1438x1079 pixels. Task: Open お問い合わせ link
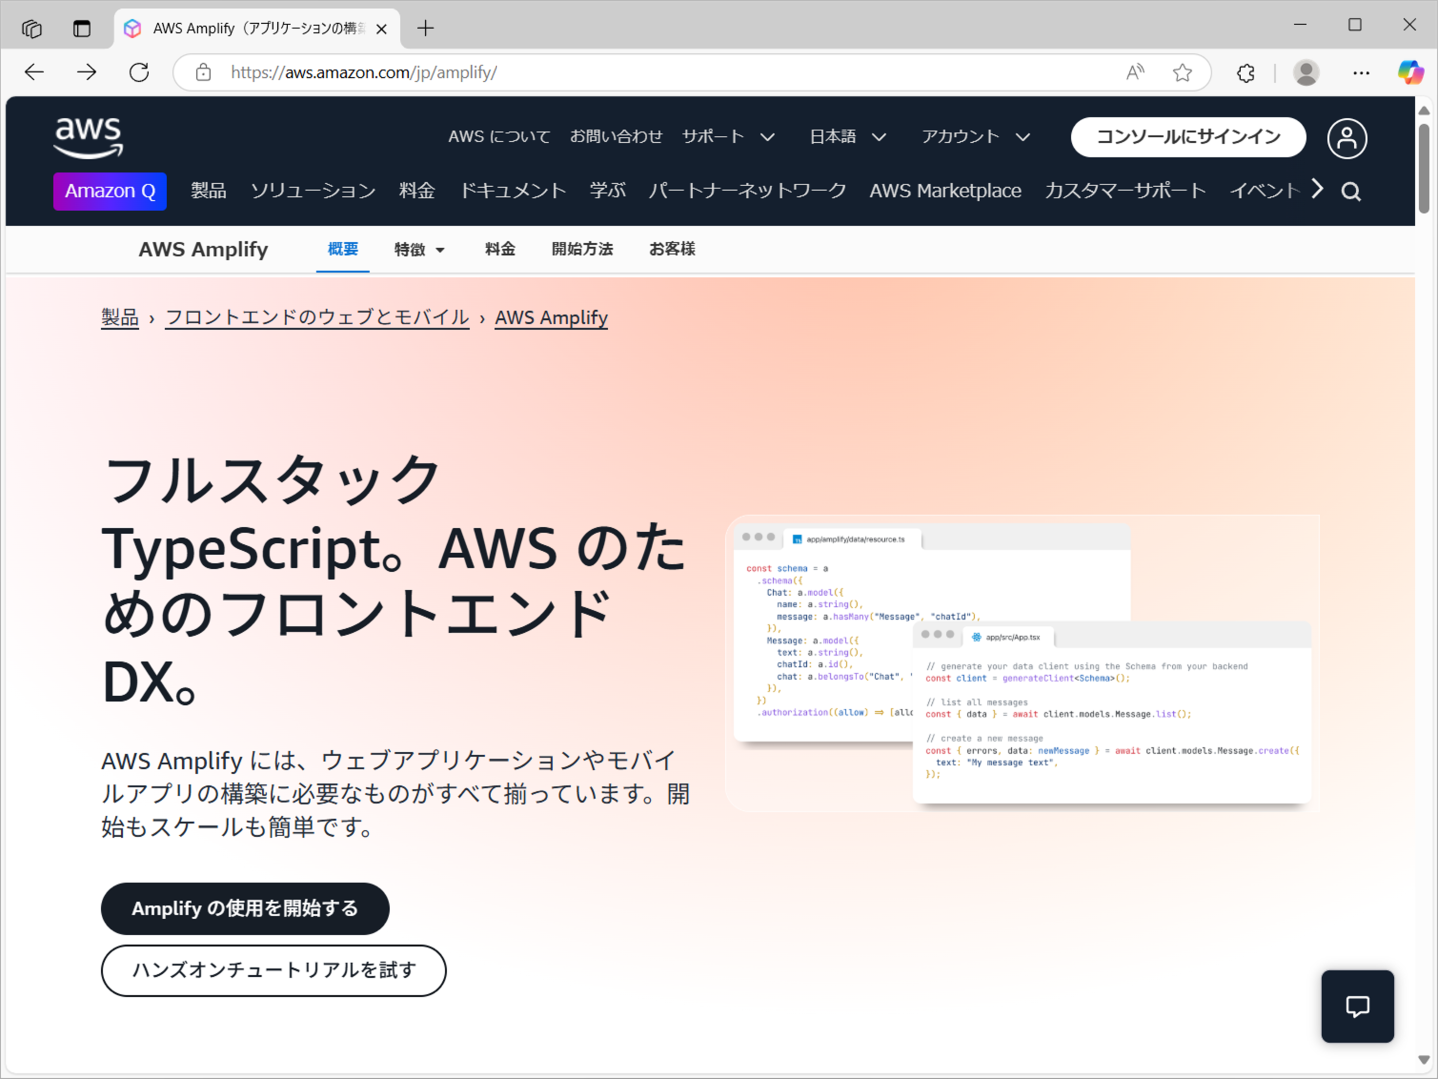point(616,136)
